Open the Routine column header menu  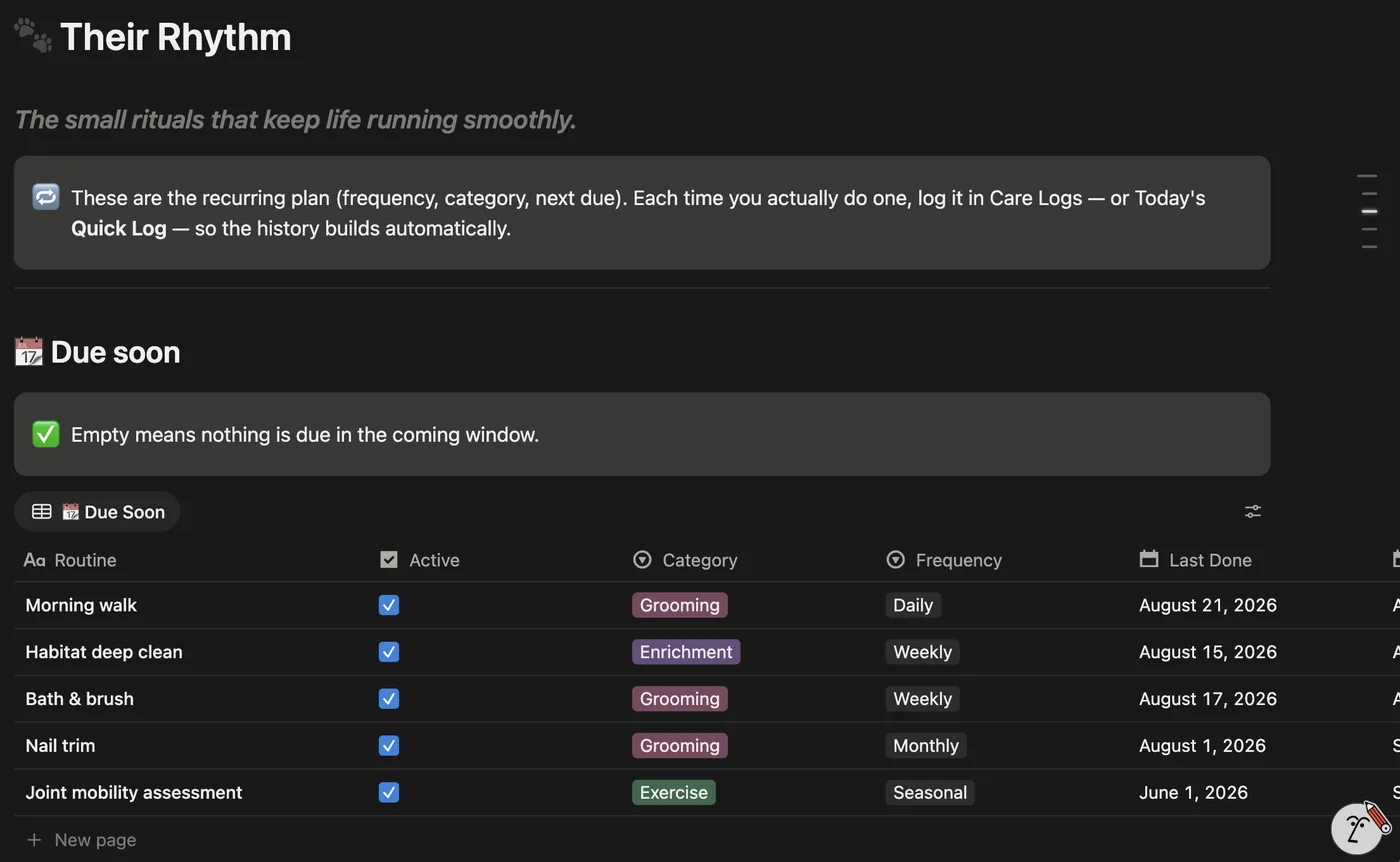point(70,560)
